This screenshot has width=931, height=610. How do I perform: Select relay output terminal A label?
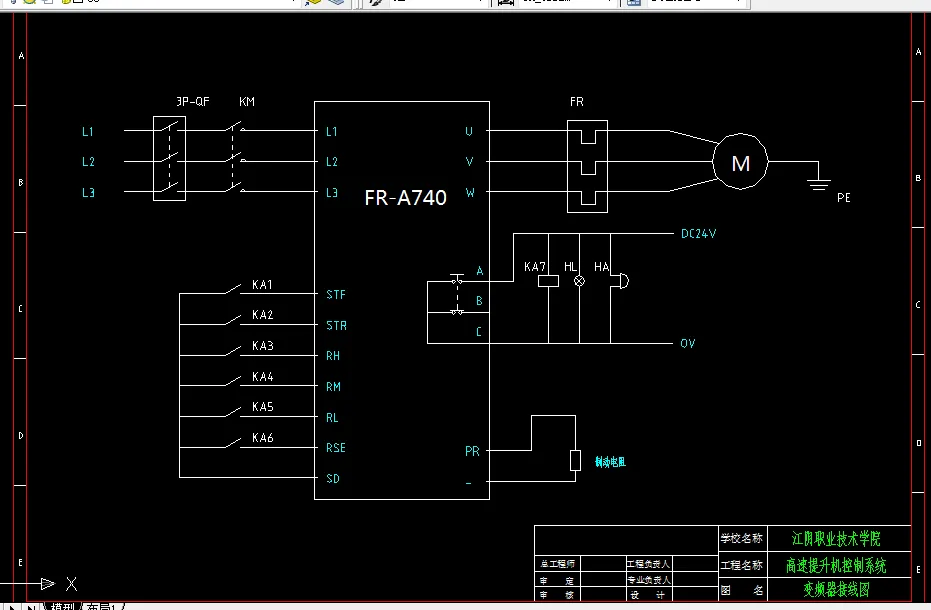pyautogui.click(x=479, y=271)
